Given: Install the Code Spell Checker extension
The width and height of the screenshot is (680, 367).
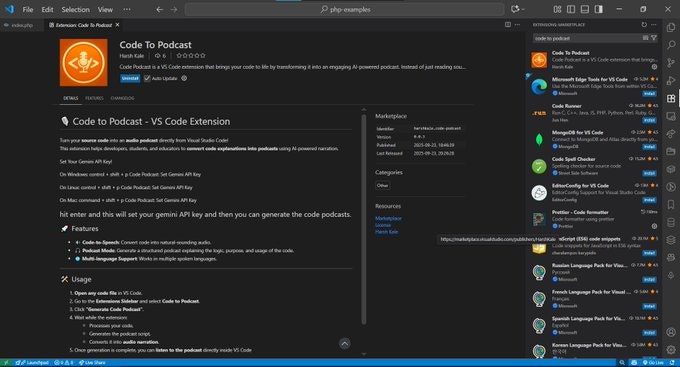Looking at the screenshot, I should click(x=649, y=173).
